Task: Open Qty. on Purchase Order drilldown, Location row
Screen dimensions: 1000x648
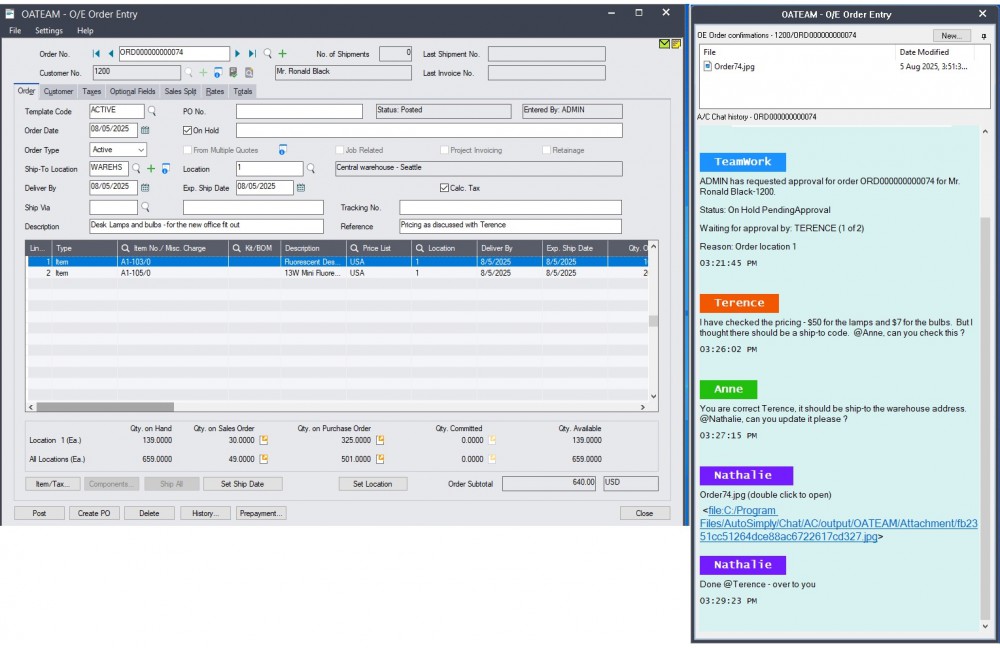Action: (x=380, y=440)
